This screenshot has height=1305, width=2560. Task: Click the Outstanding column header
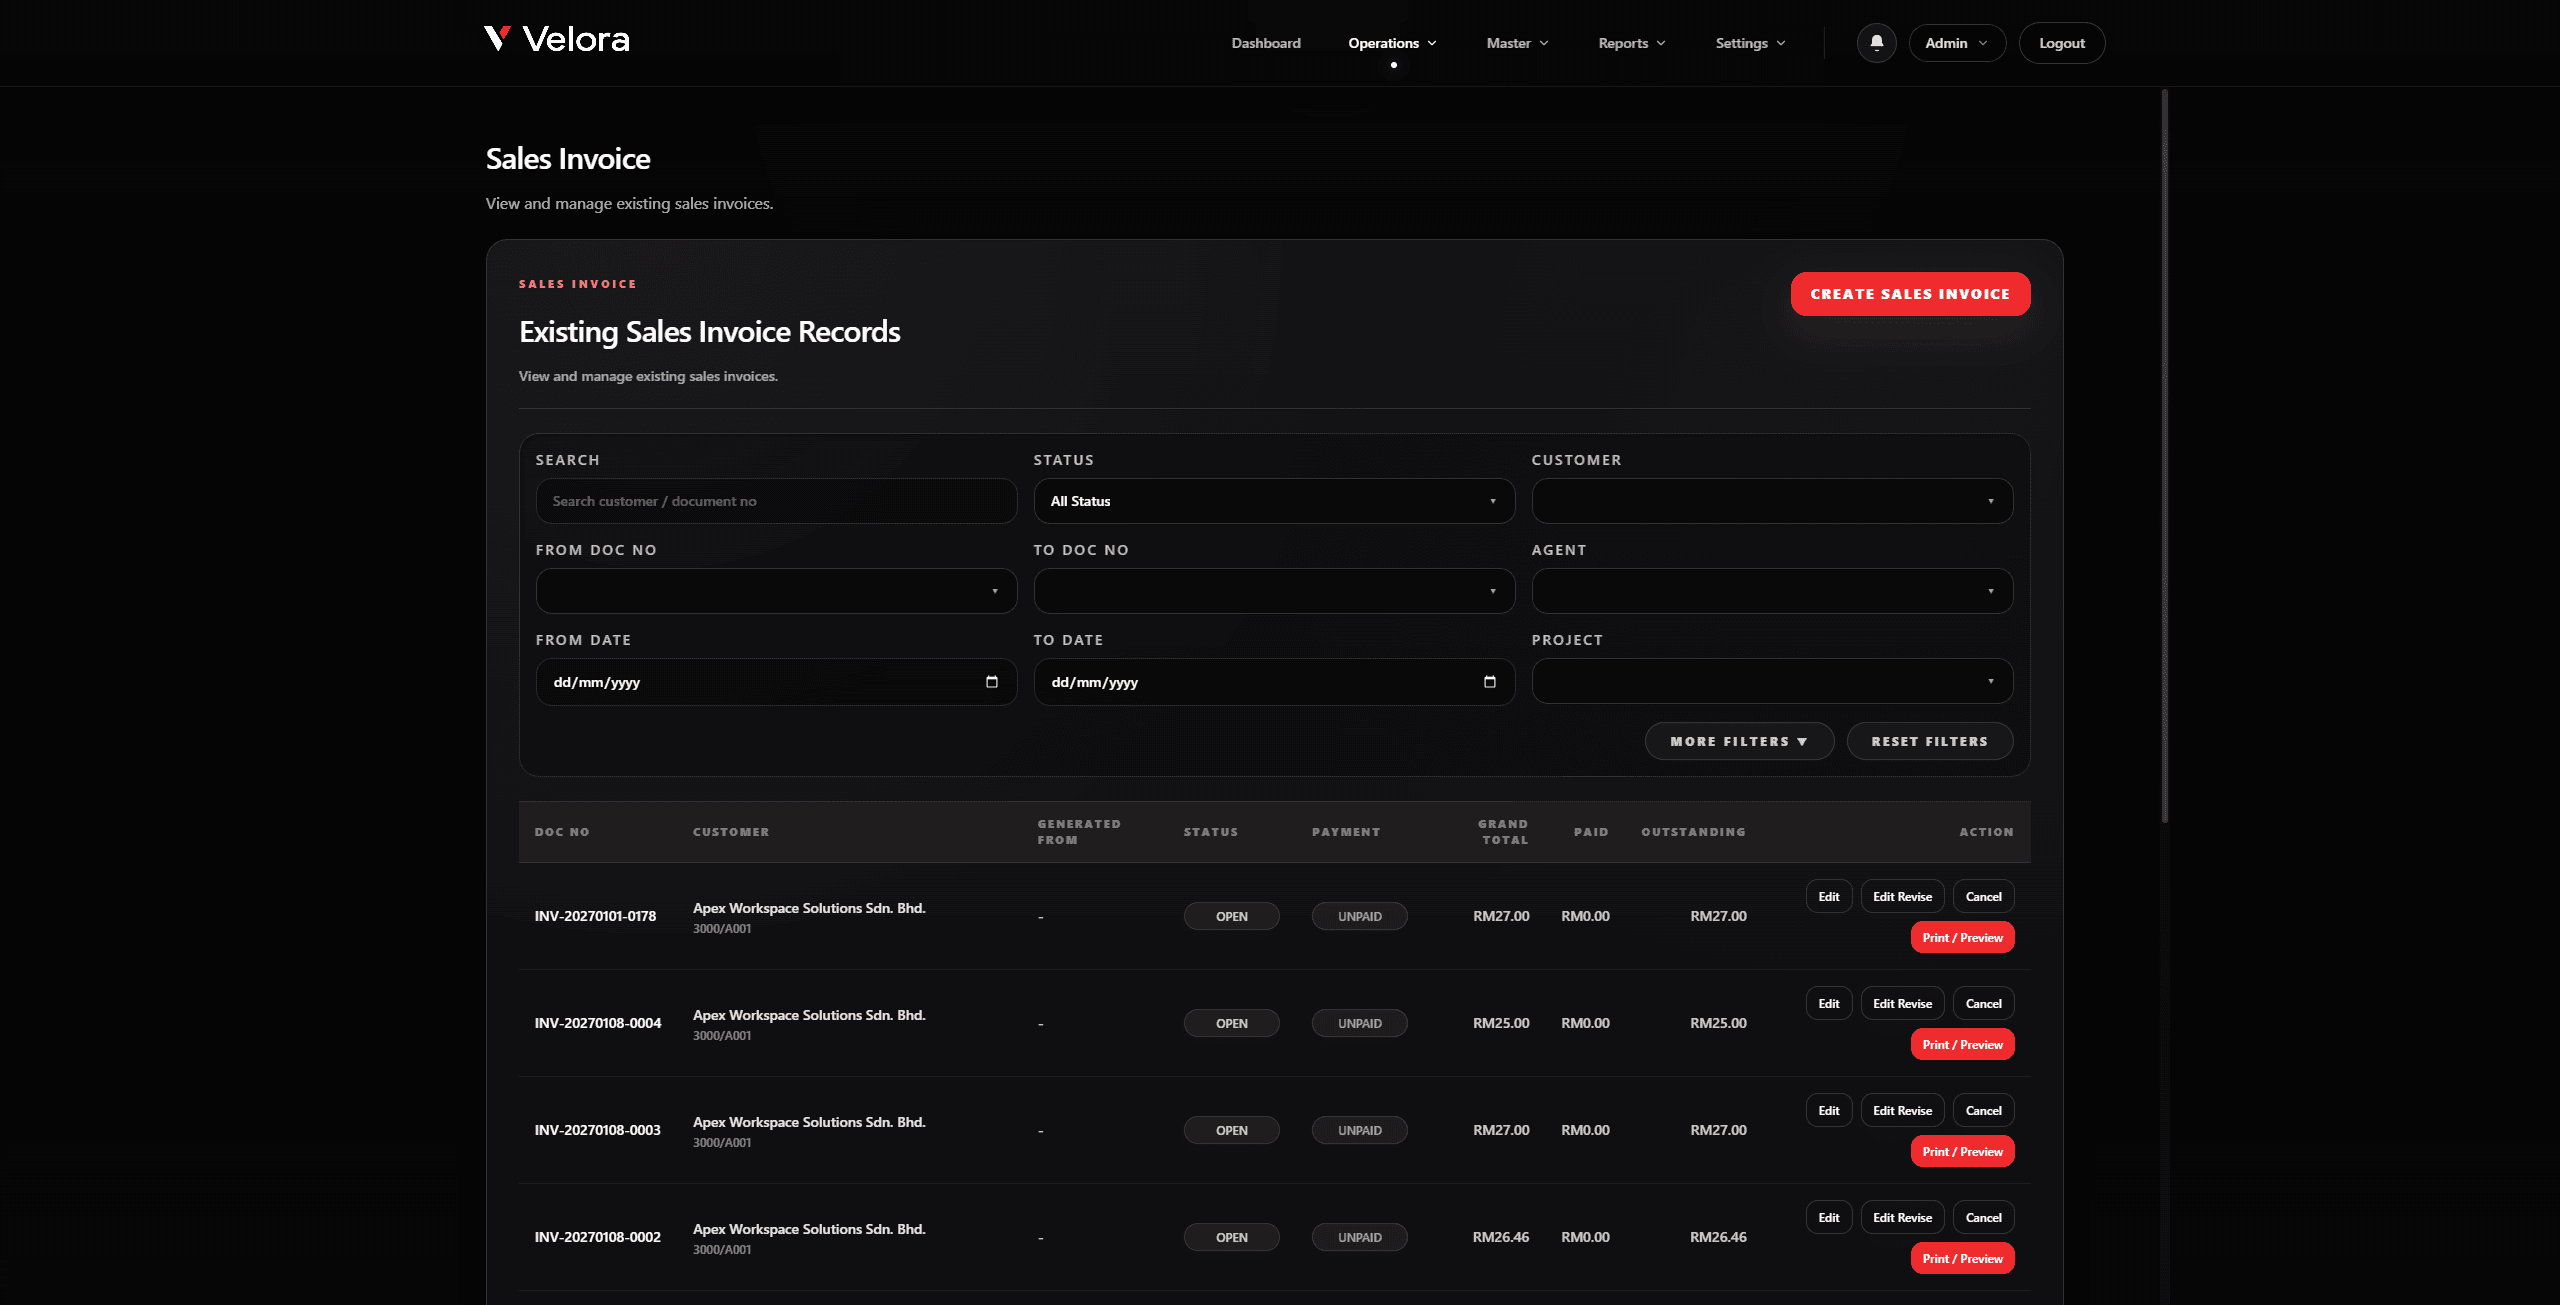tap(1693, 832)
